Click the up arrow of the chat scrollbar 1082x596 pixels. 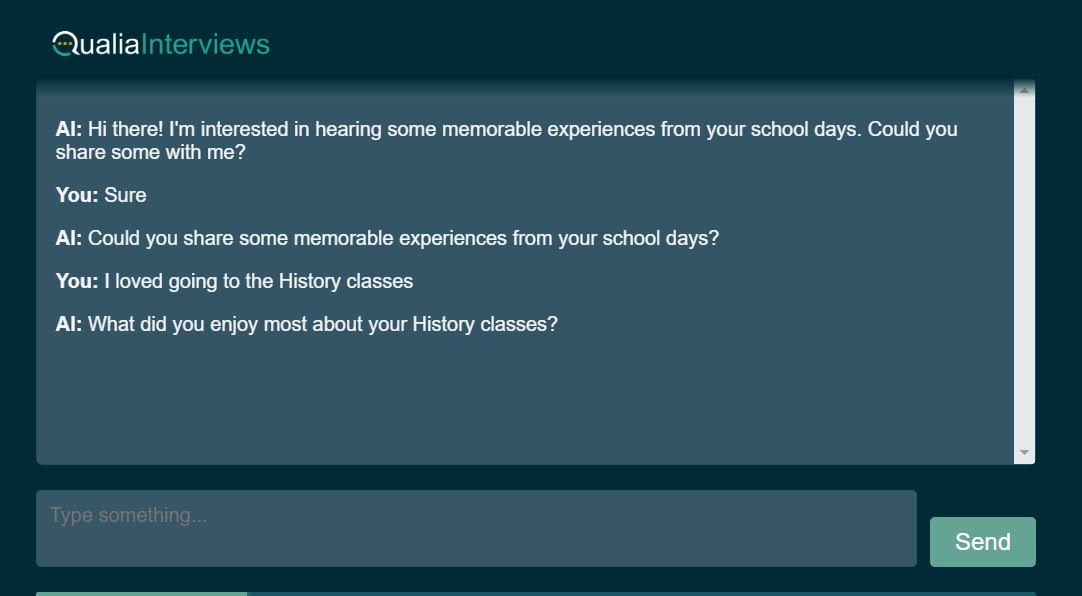click(x=1024, y=91)
